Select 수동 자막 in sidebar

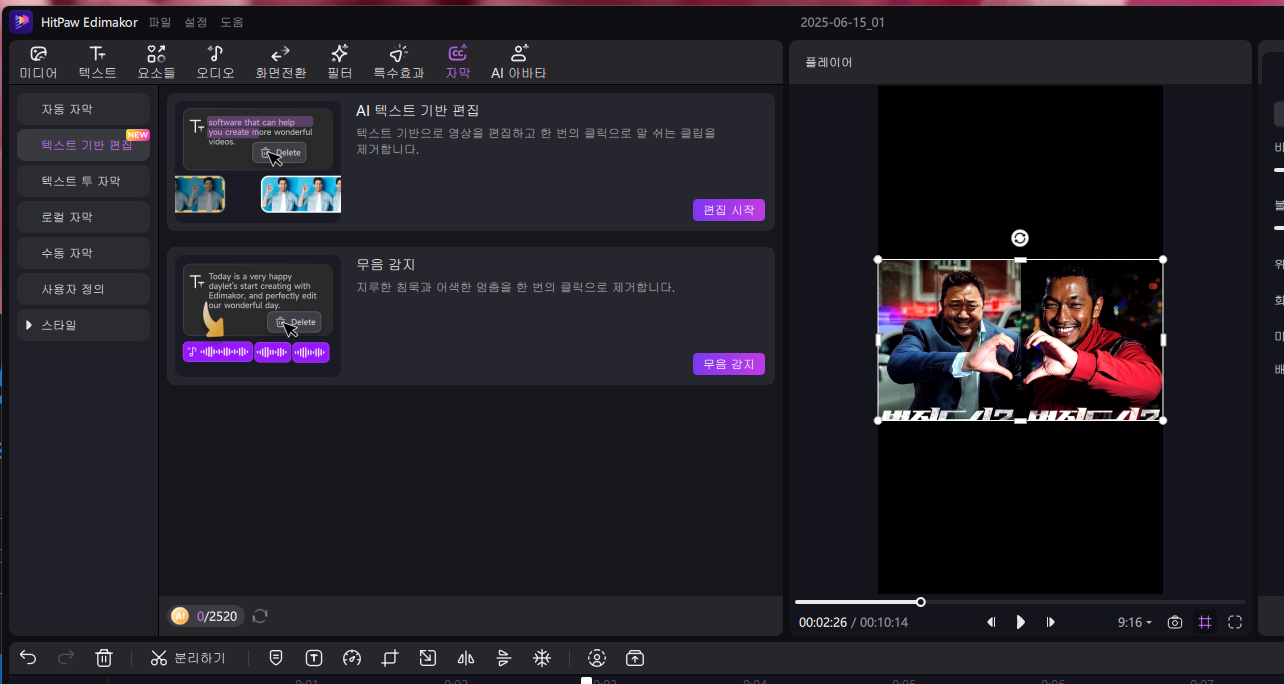pyautogui.click(x=83, y=253)
